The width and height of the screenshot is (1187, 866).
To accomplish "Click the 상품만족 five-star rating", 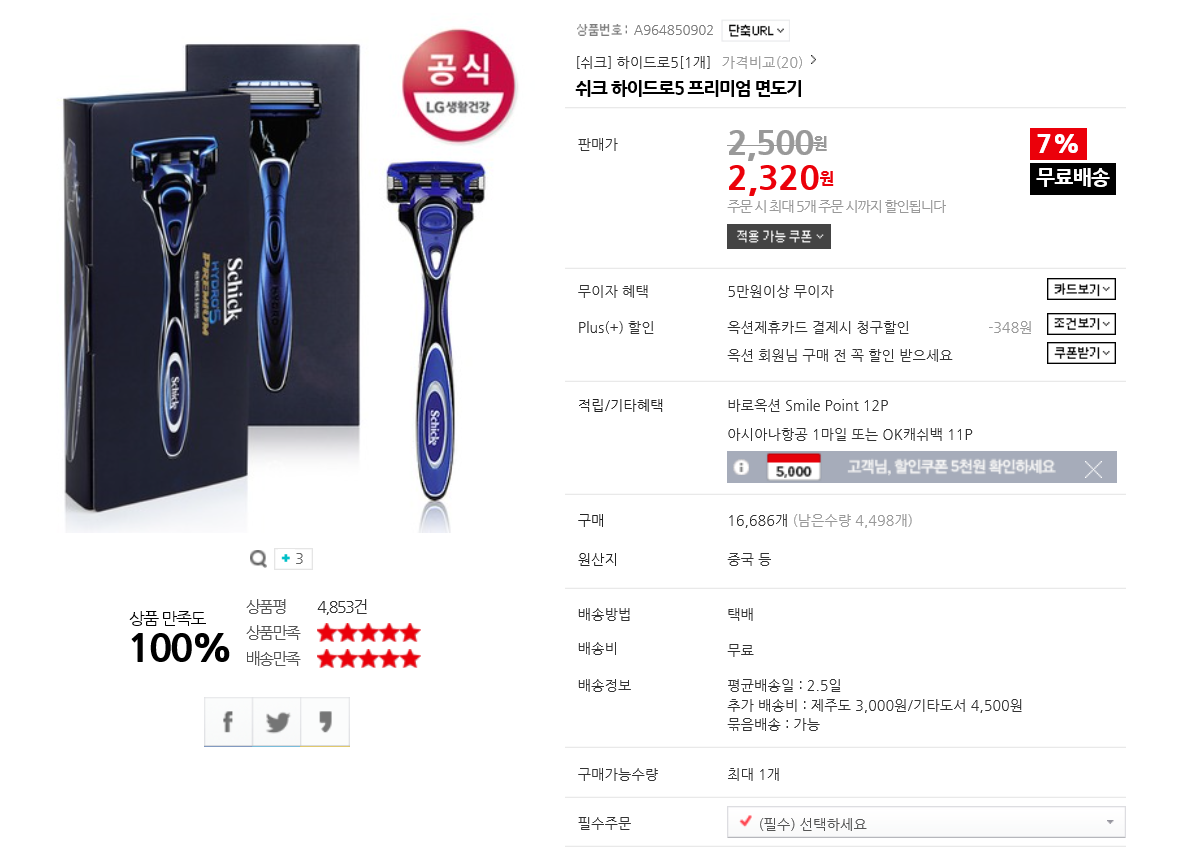I will [368, 633].
